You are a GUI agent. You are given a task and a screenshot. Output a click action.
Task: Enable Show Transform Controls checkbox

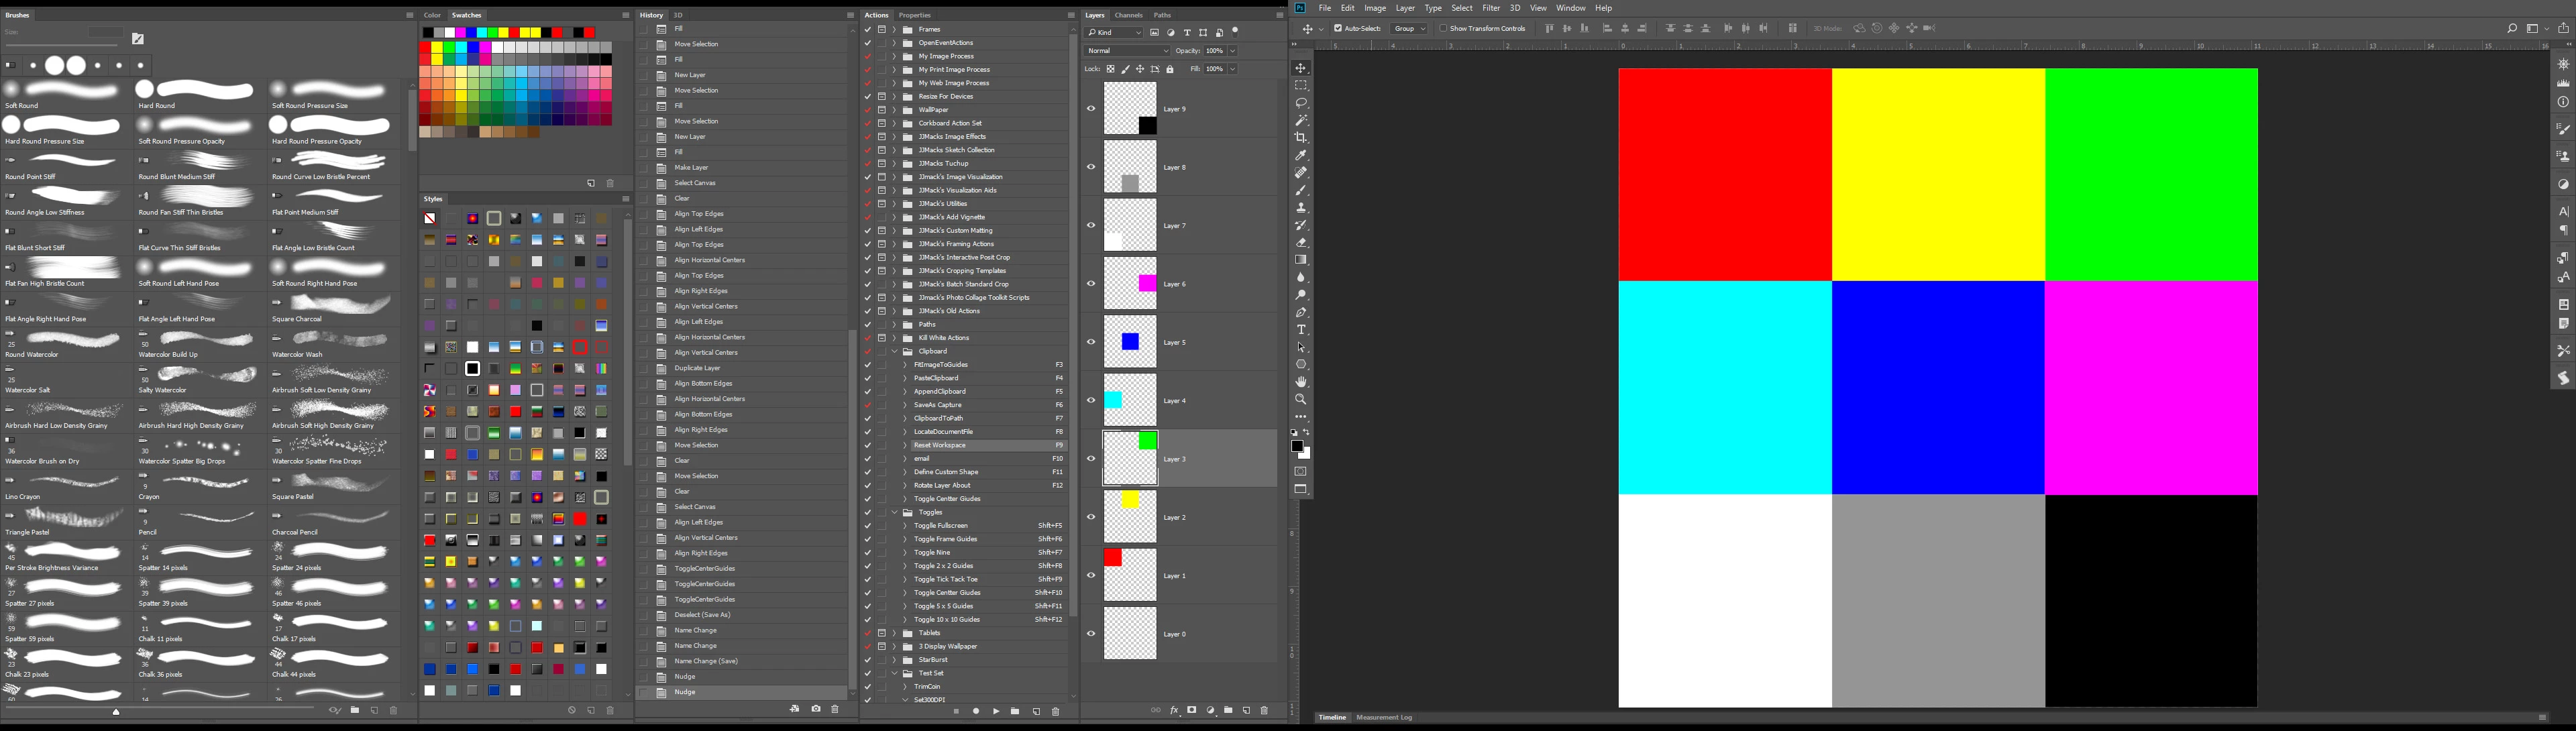pos(1443,28)
